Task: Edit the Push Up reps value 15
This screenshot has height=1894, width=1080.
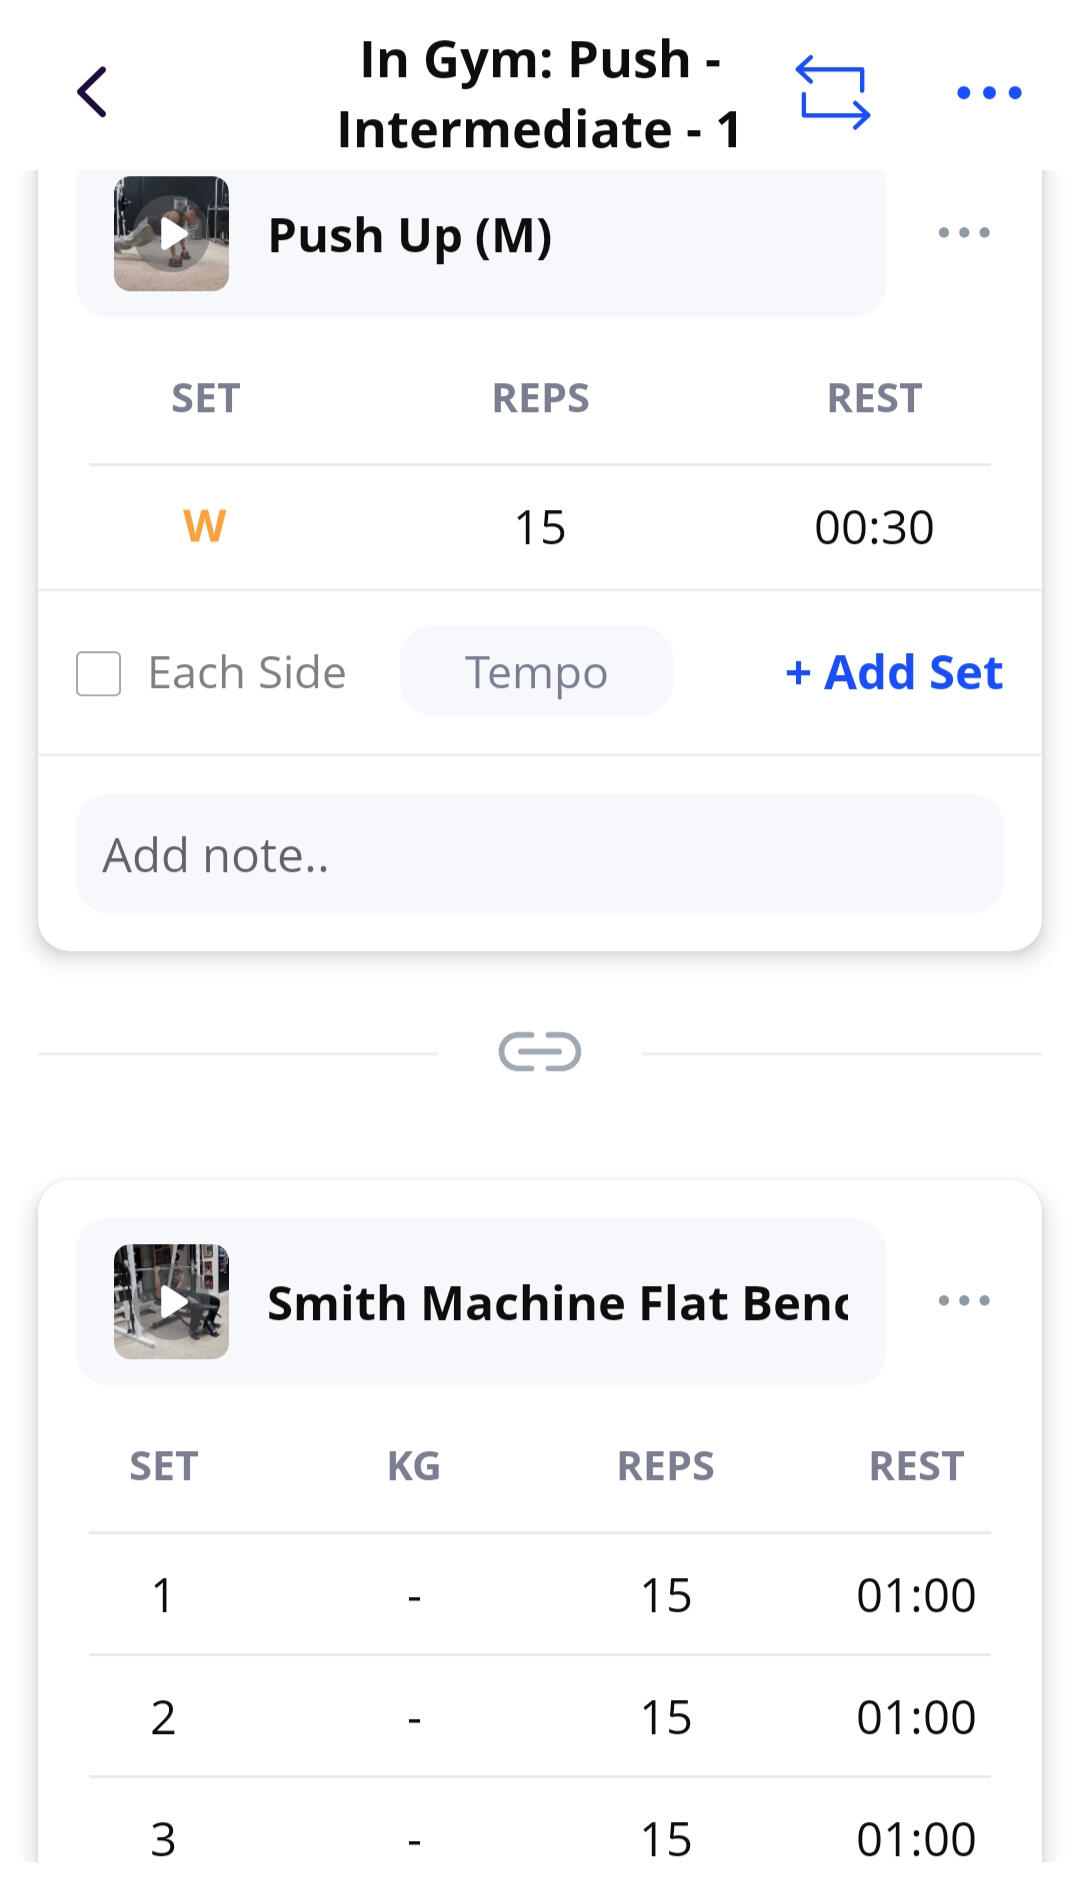Action: pos(540,527)
